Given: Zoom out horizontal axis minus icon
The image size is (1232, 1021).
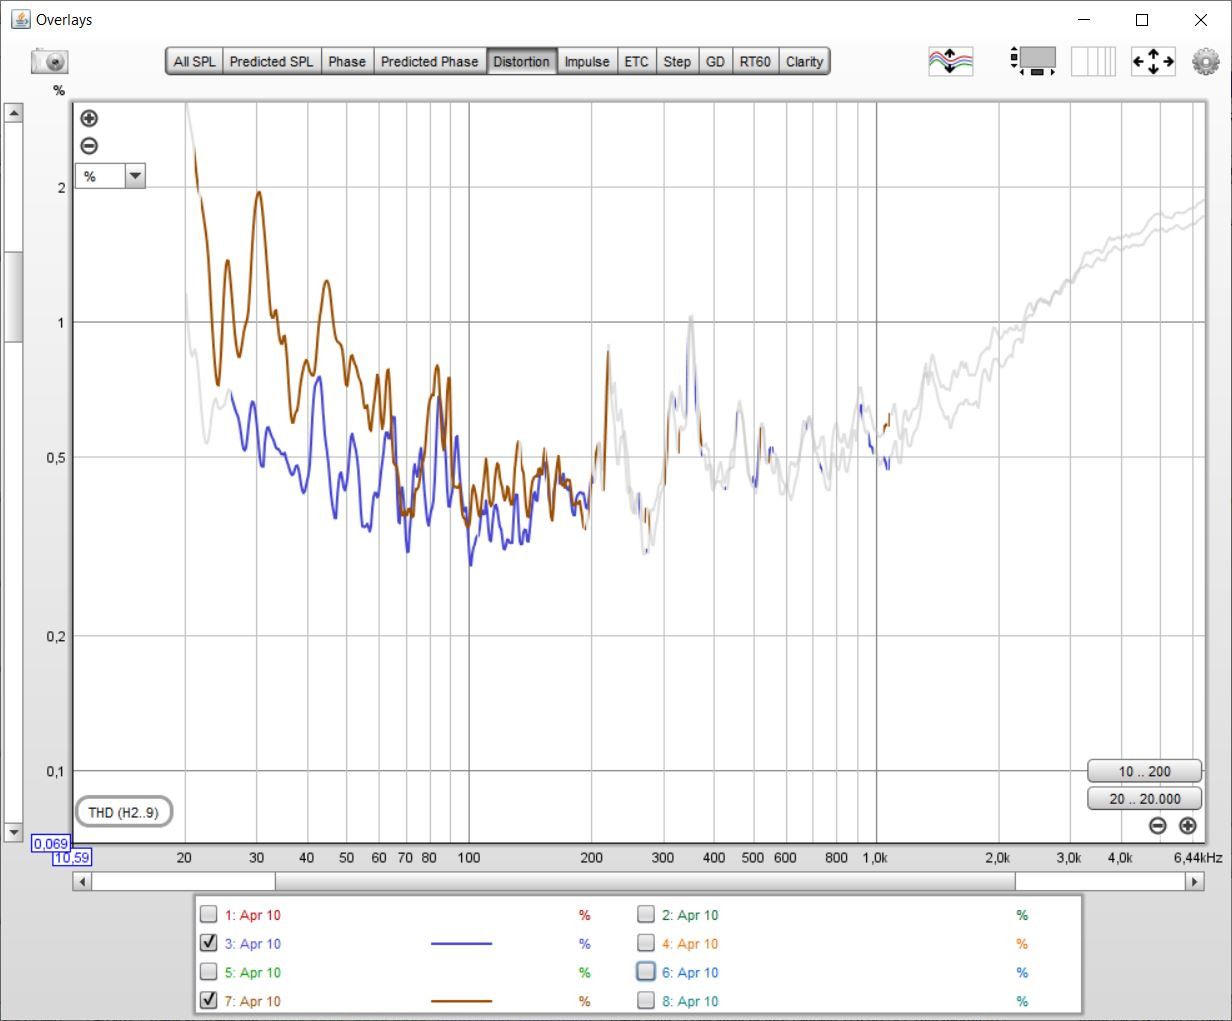Looking at the screenshot, I should [x=1157, y=825].
